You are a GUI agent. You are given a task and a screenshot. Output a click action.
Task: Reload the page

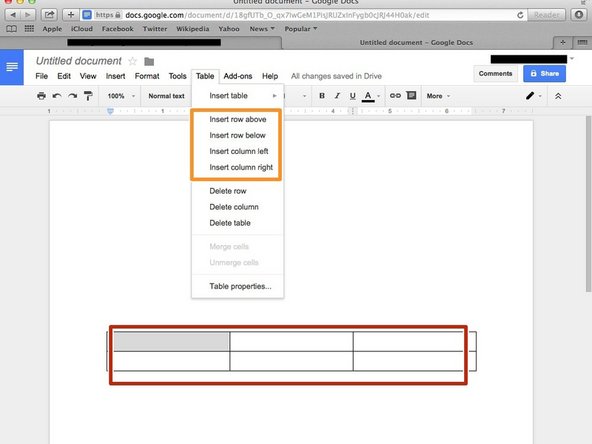pyautogui.click(x=520, y=15)
